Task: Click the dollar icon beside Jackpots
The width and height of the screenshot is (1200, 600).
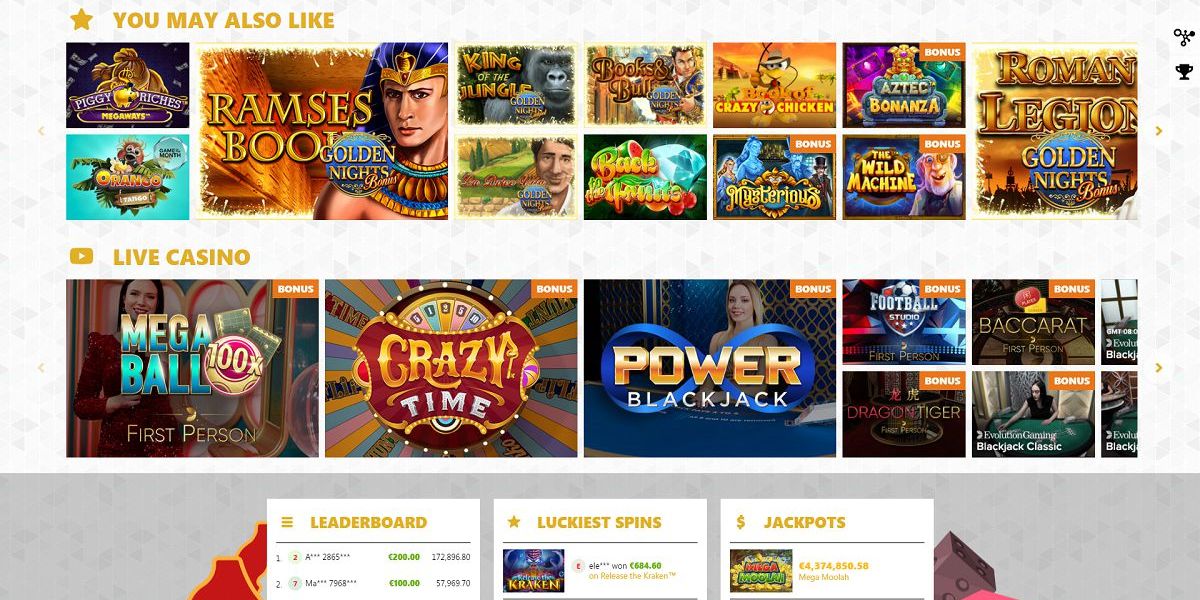Action: [741, 522]
